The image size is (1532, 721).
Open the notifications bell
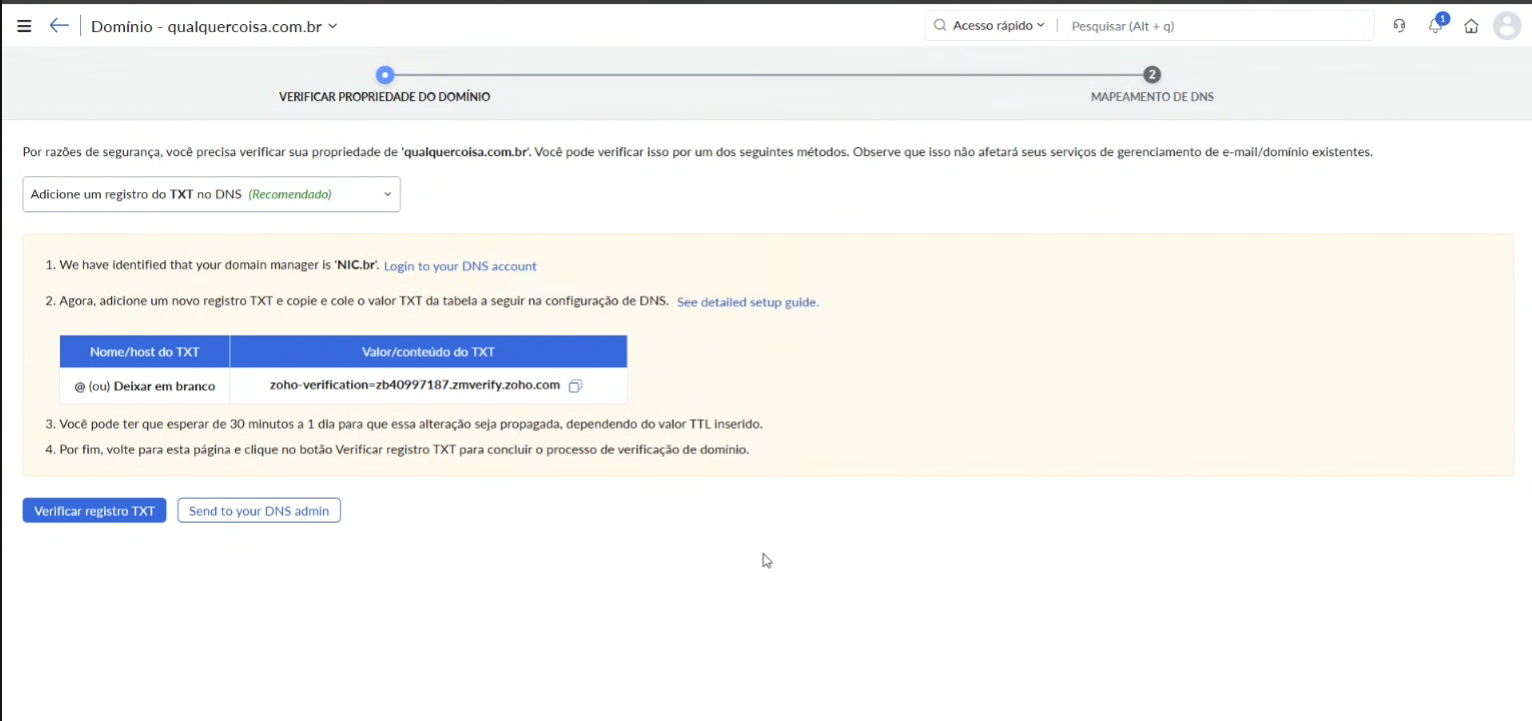1436,25
